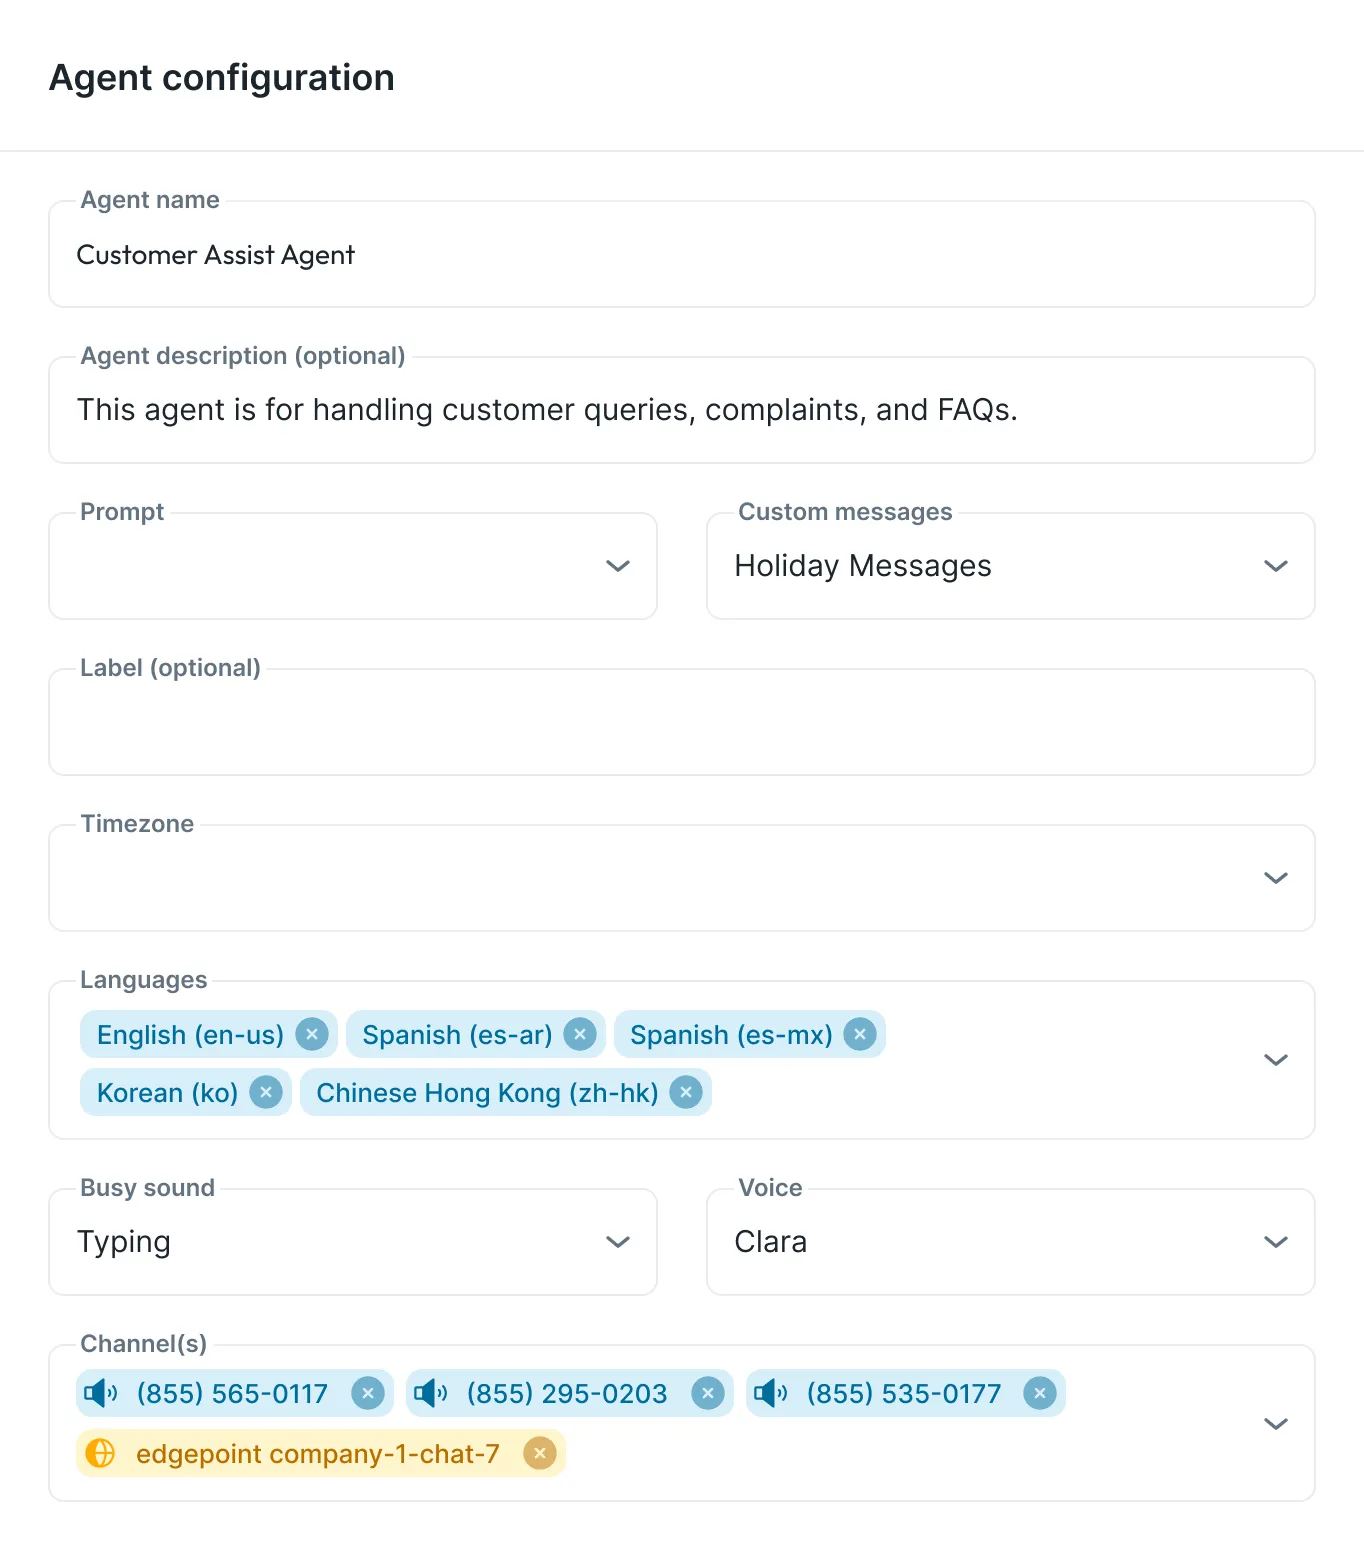Remove channel (855) 535-0177
Screen dimensions: 1364x1550
(x=1040, y=1393)
